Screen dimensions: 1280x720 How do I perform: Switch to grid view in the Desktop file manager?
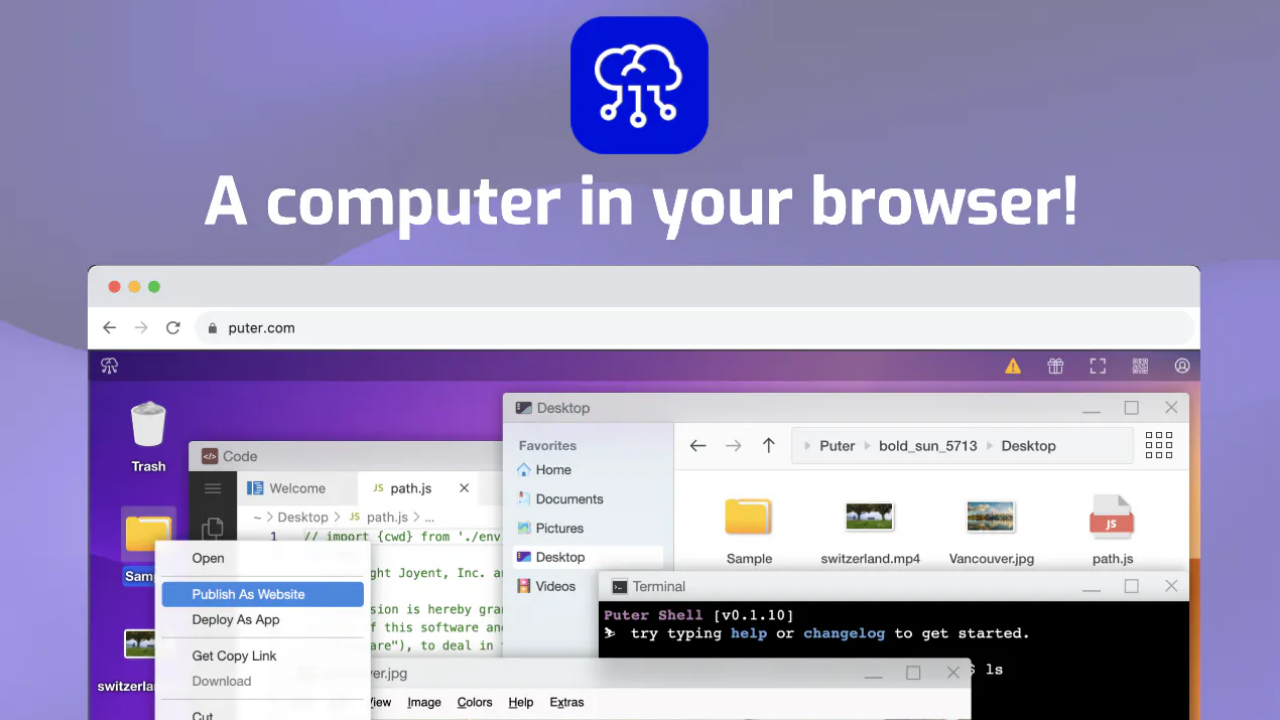tap(1158, 445)
